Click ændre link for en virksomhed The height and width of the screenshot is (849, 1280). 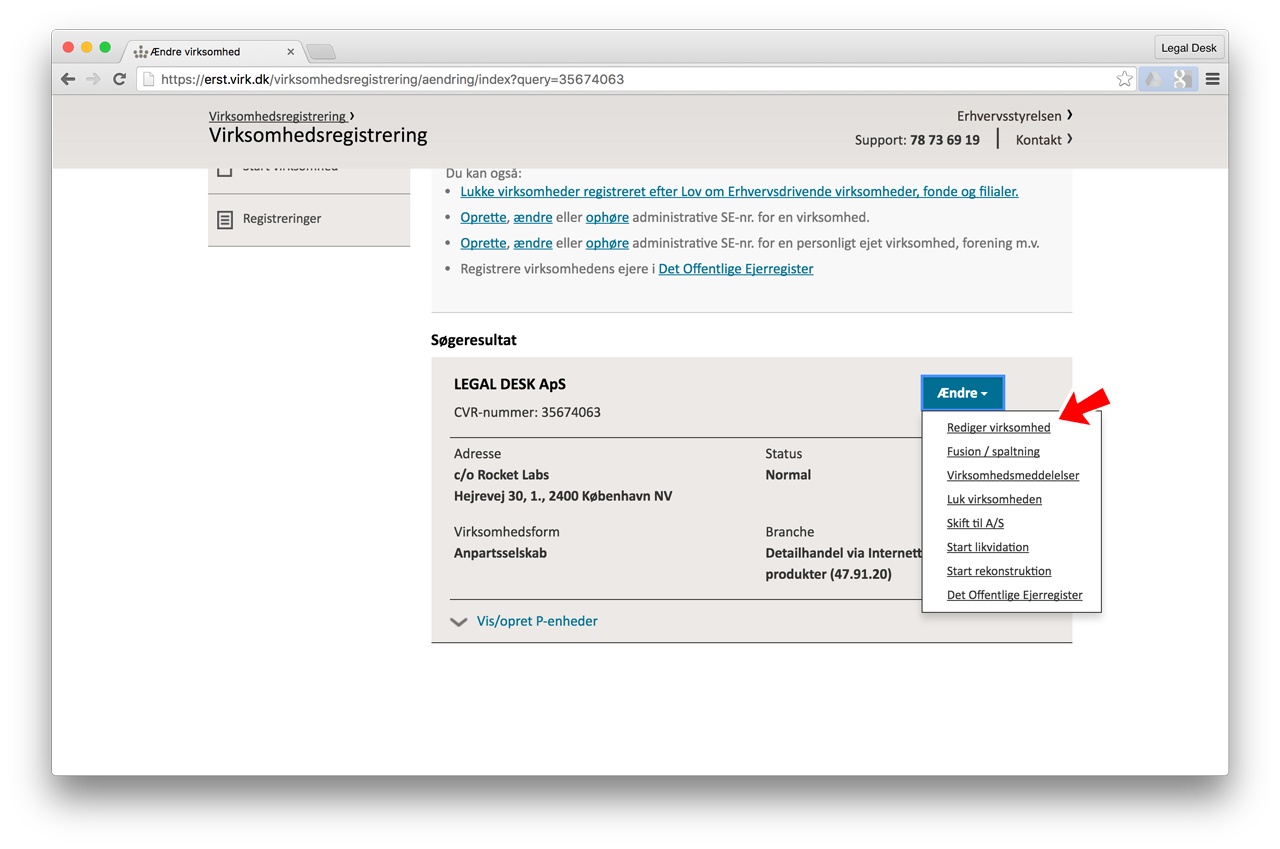click(x=533, y=217)
